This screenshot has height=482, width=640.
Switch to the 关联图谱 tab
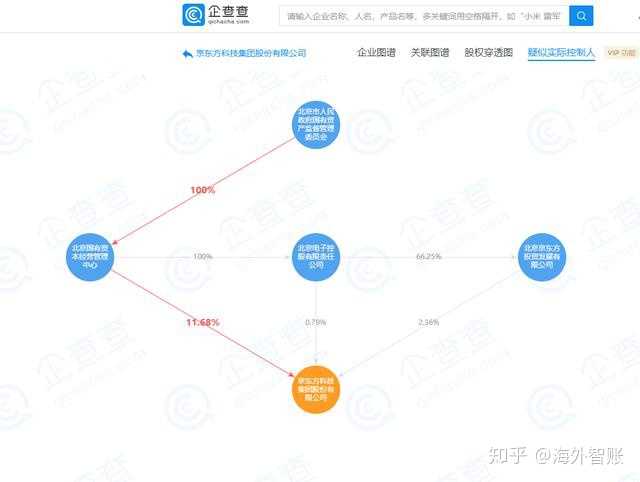click(429, 53)
